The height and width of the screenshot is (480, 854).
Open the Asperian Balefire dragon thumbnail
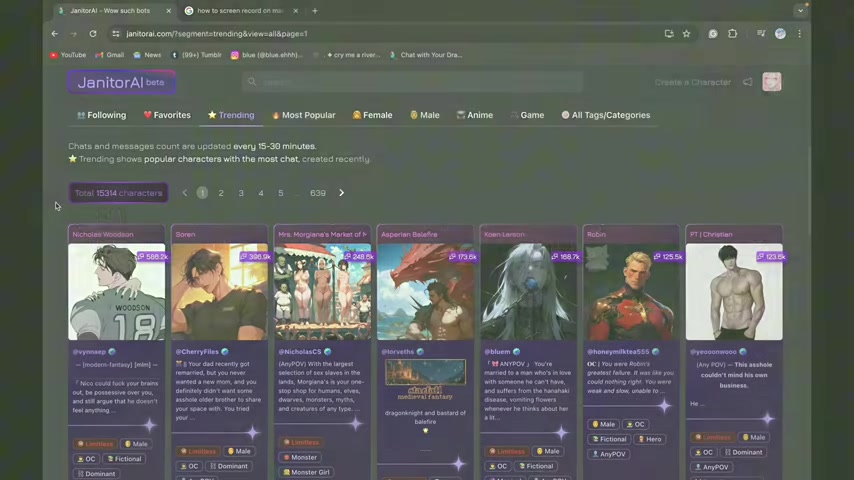click(425, 292)
